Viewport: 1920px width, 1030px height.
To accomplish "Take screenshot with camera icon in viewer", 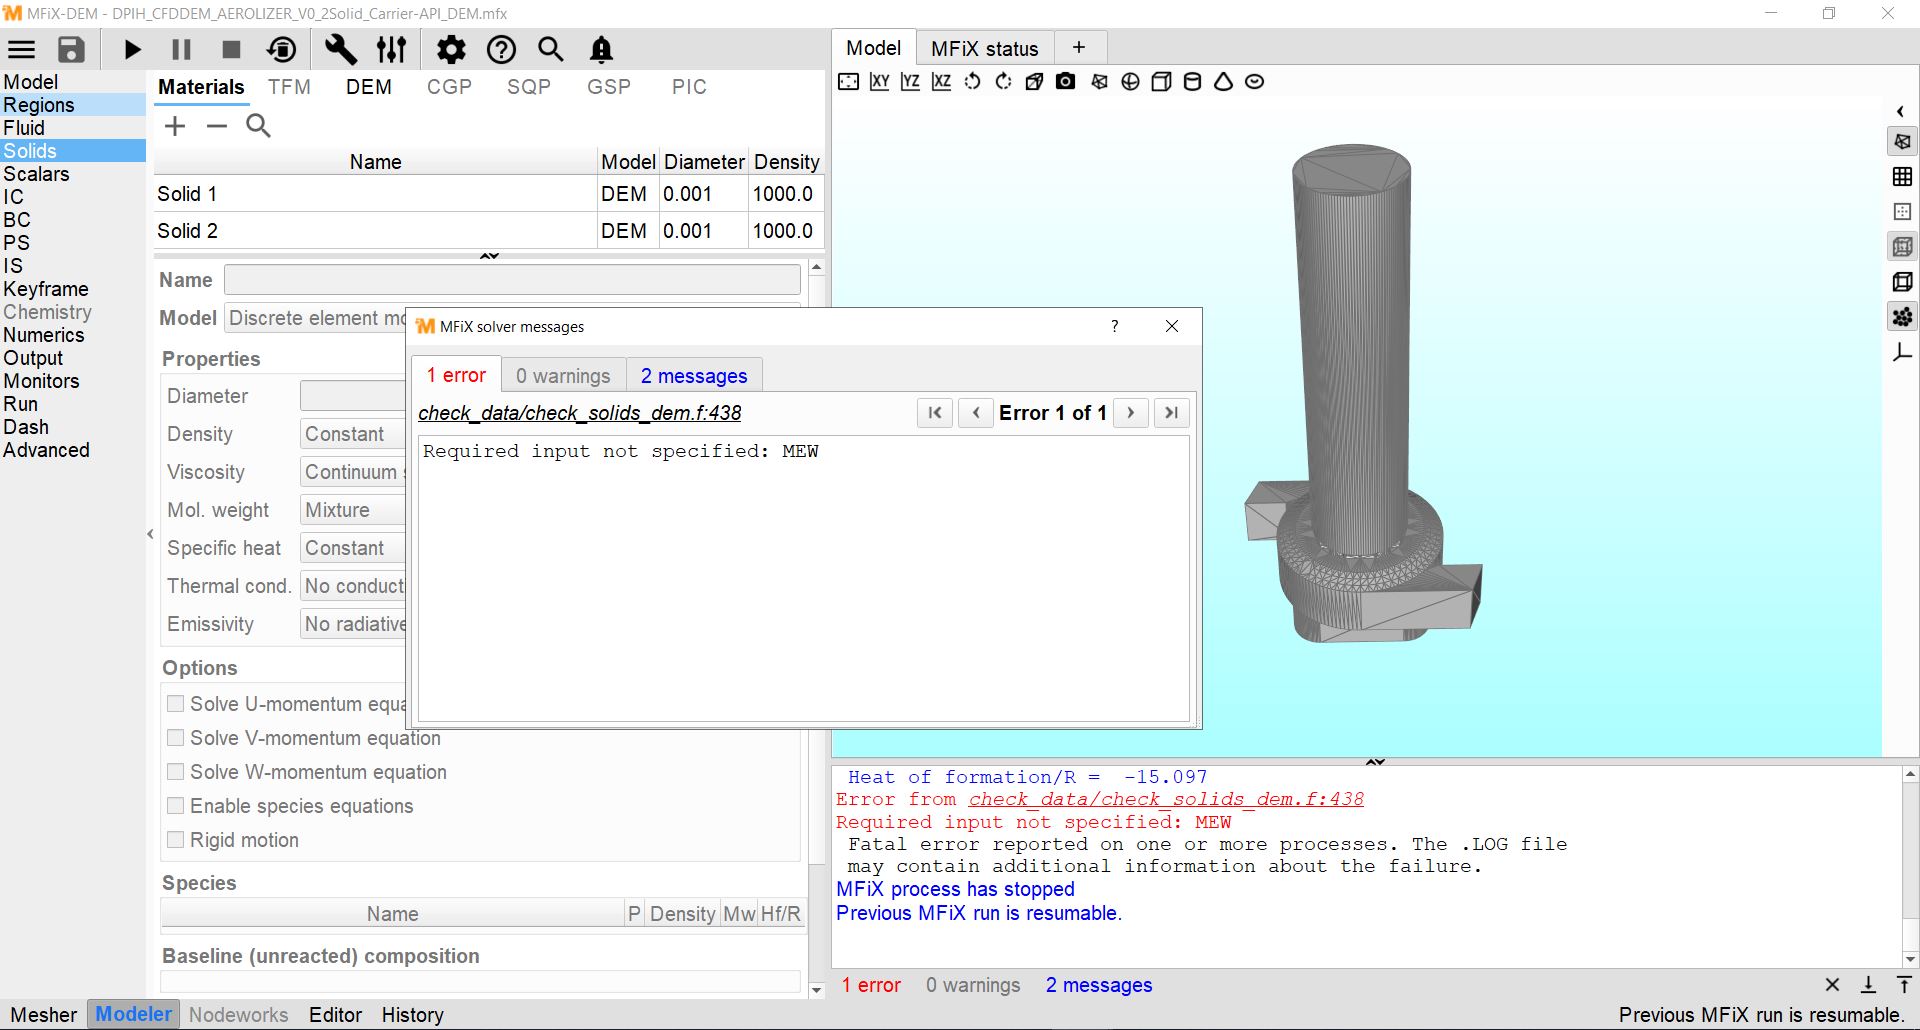I will pos(1066,82).
